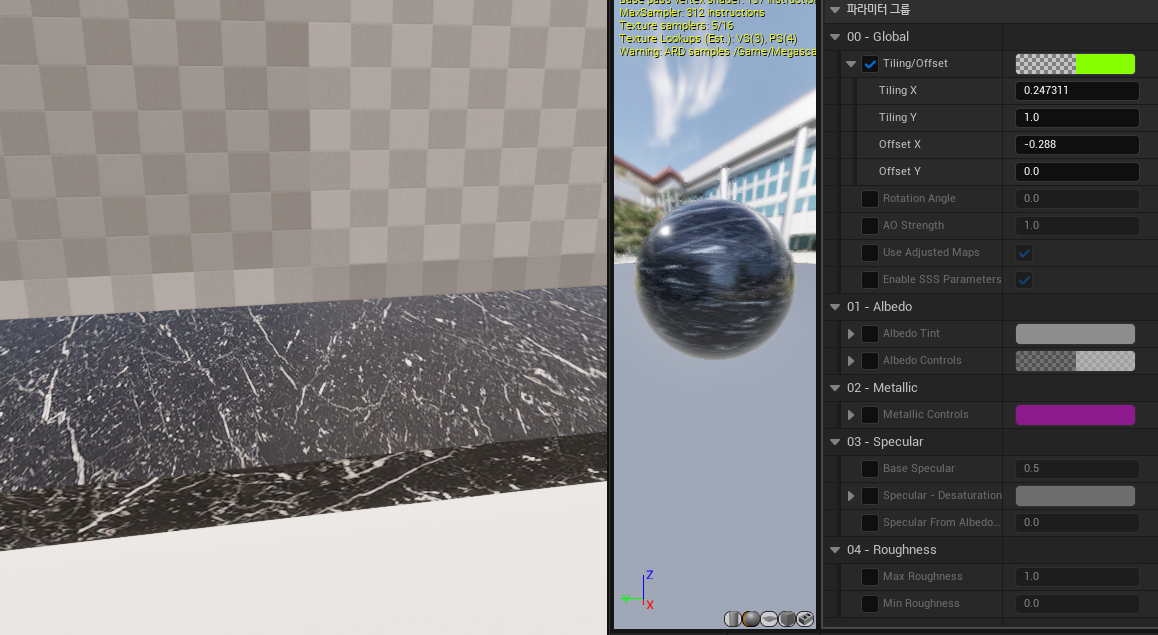This screenshot has height=635, width=1158.
Task: Click the 'Offset Y' parameter label
Action: click(x=900, y=171)
